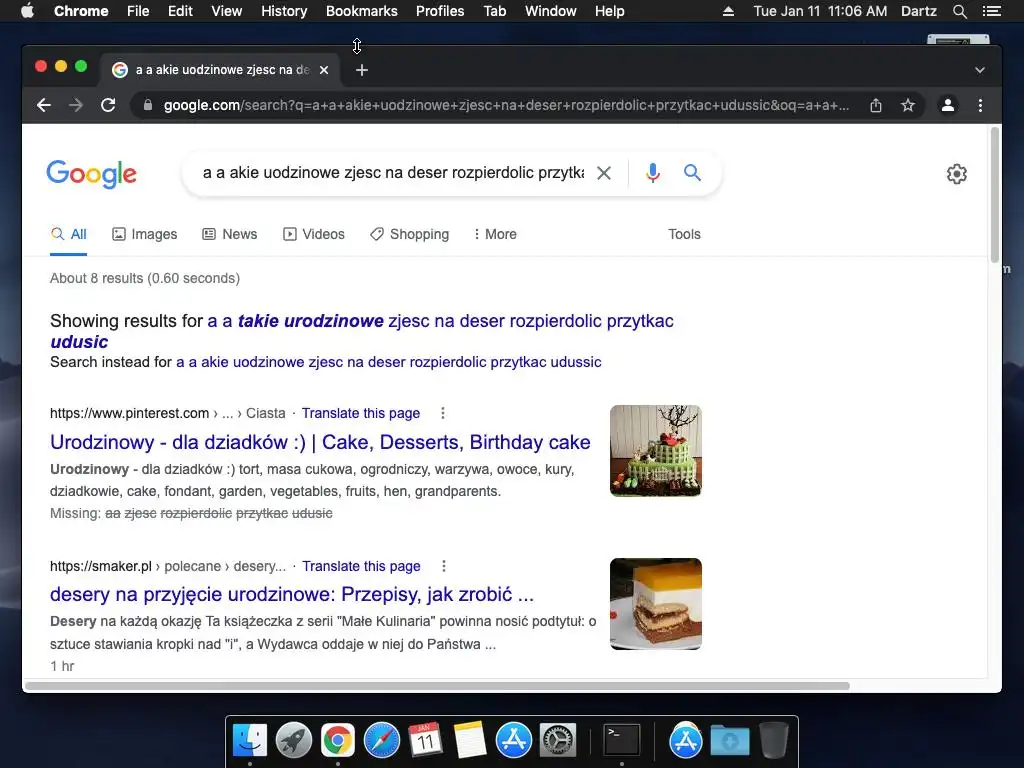Click the date and time display
This screenshot has height=768, width=1024.
tap(820, 11)
